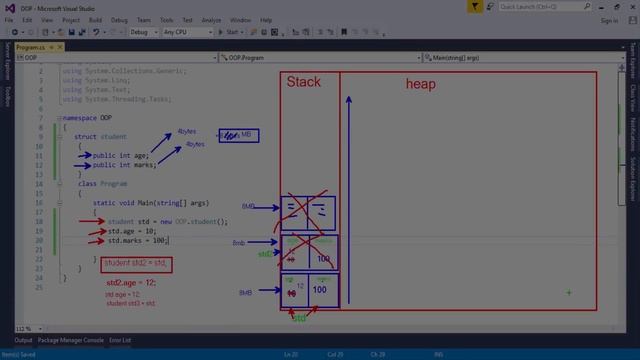Click the Comment Out Lines toolbar icon
Viewport: 640px width, 360px height.
point(320,32)
